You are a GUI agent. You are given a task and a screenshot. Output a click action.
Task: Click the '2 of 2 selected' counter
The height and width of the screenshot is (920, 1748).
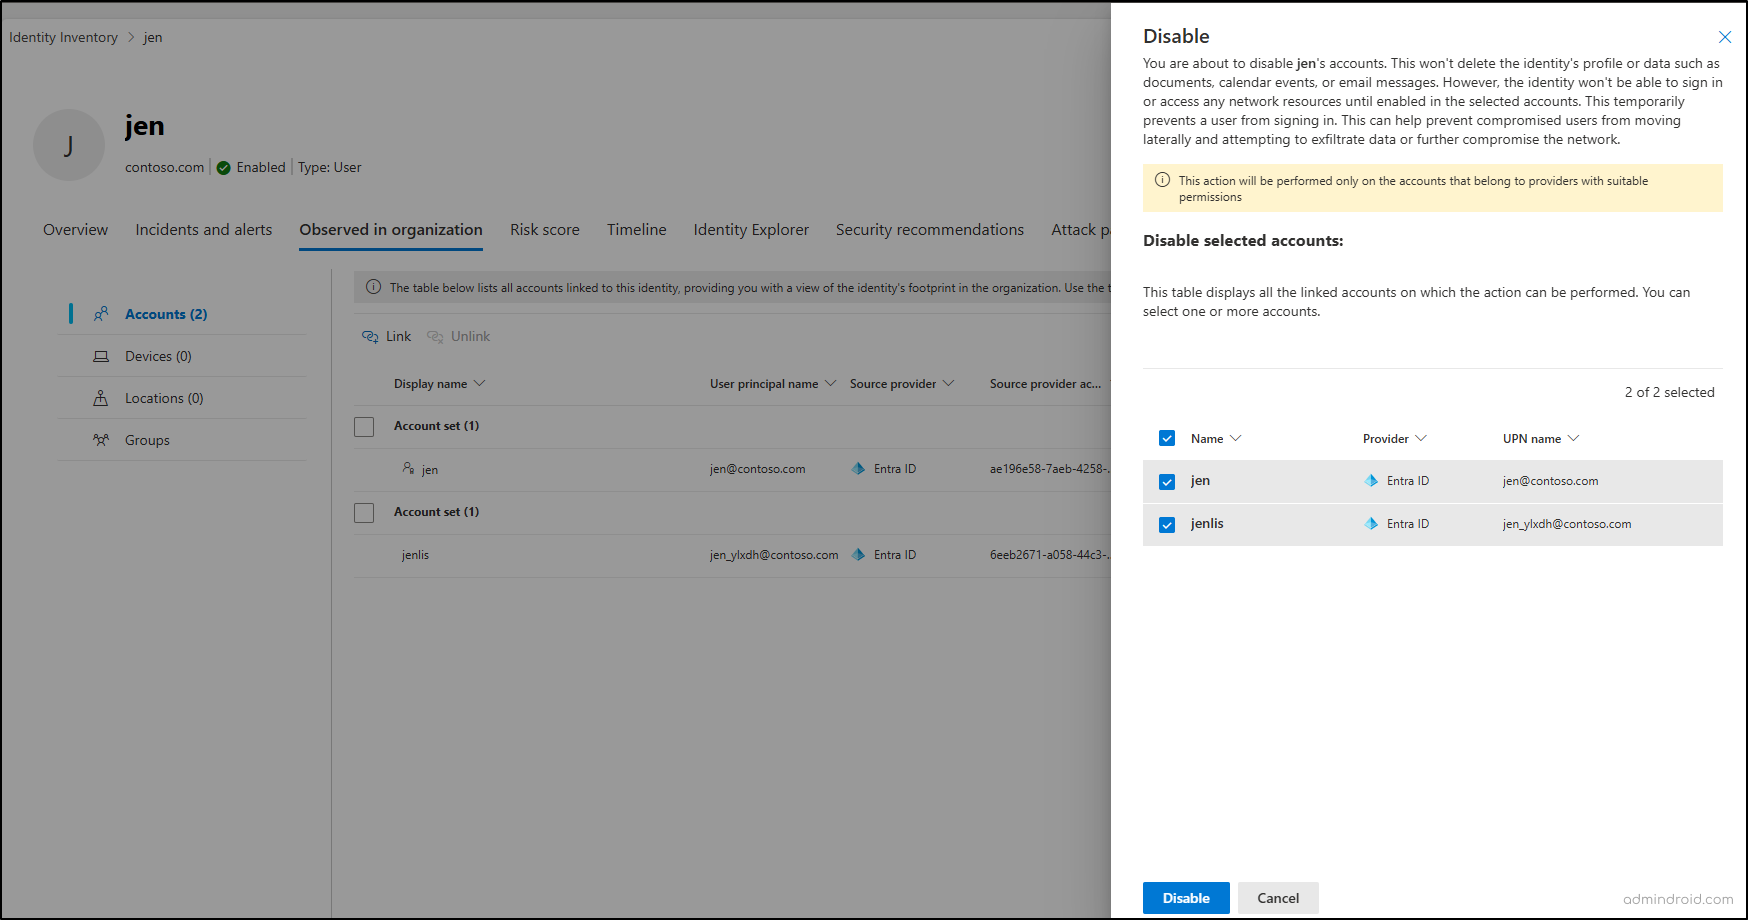1669,392
